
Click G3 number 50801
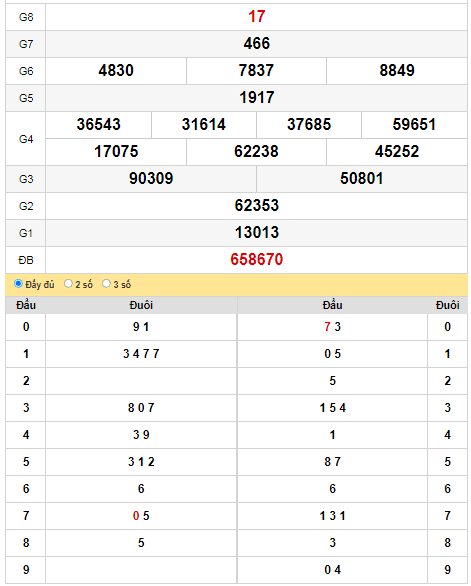[362, 178]
